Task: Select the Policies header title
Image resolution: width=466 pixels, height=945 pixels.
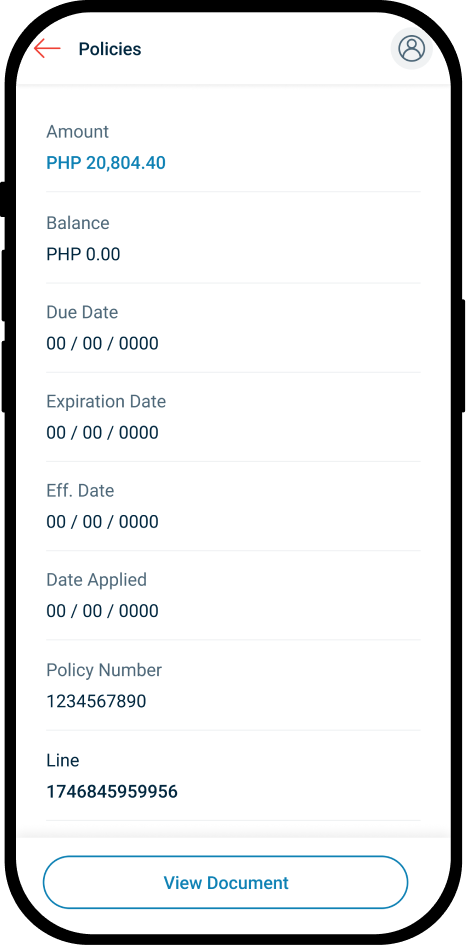Action: 110,49
